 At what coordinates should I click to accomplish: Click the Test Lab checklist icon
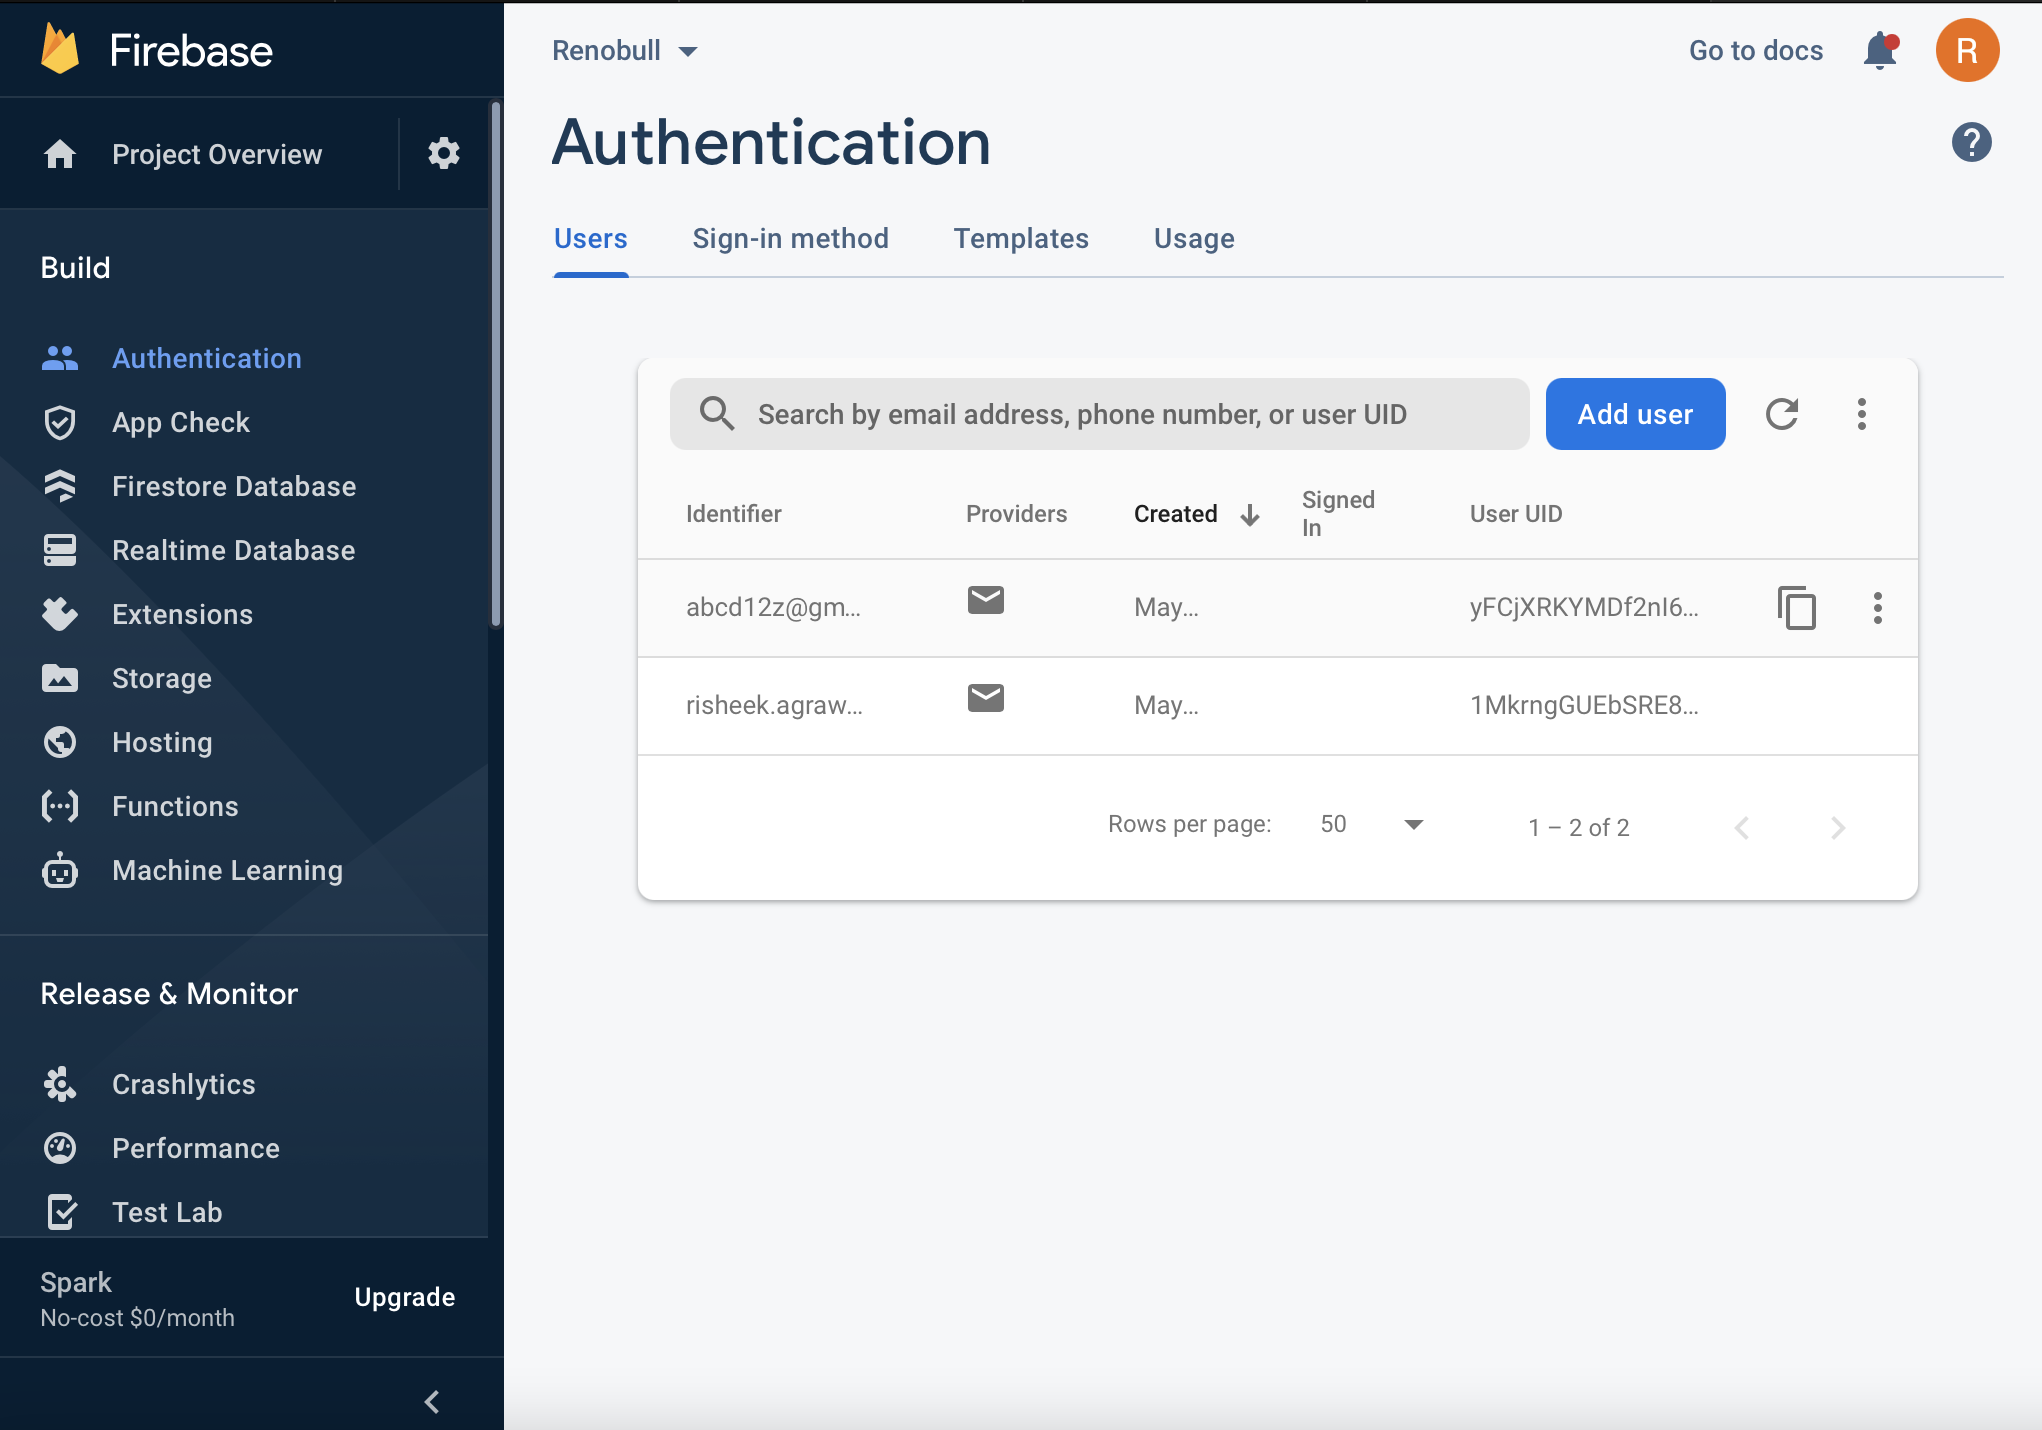[61, 1212]
